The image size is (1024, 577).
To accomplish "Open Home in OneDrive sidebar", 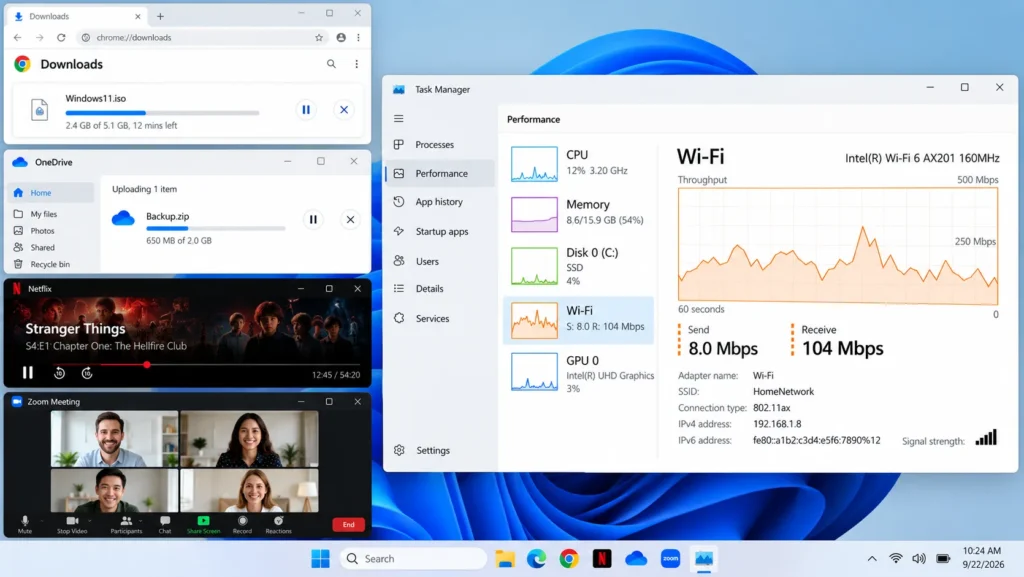I will [x=51, y=193].
